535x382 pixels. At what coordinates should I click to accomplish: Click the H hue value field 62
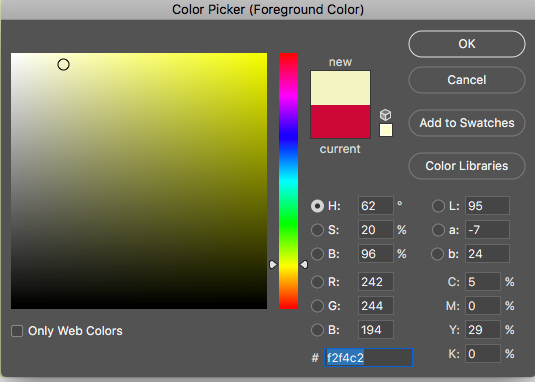(376, 206)
